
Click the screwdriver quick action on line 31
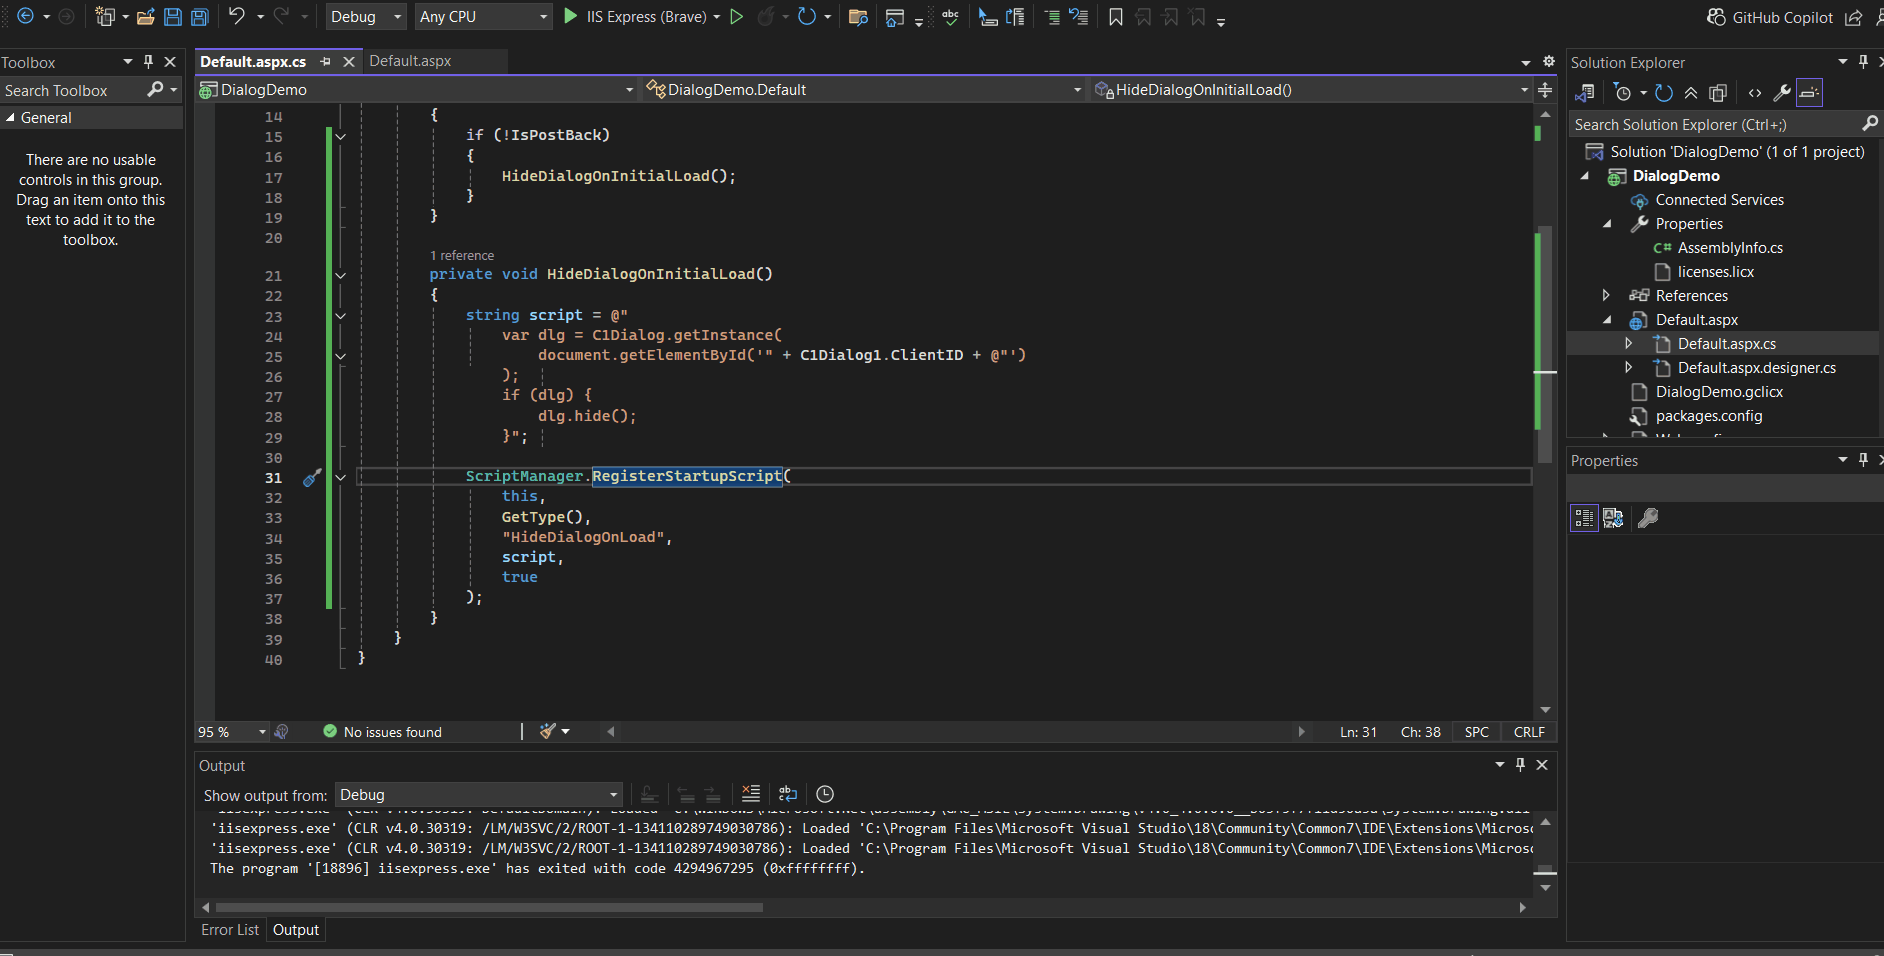pos(312,478)
